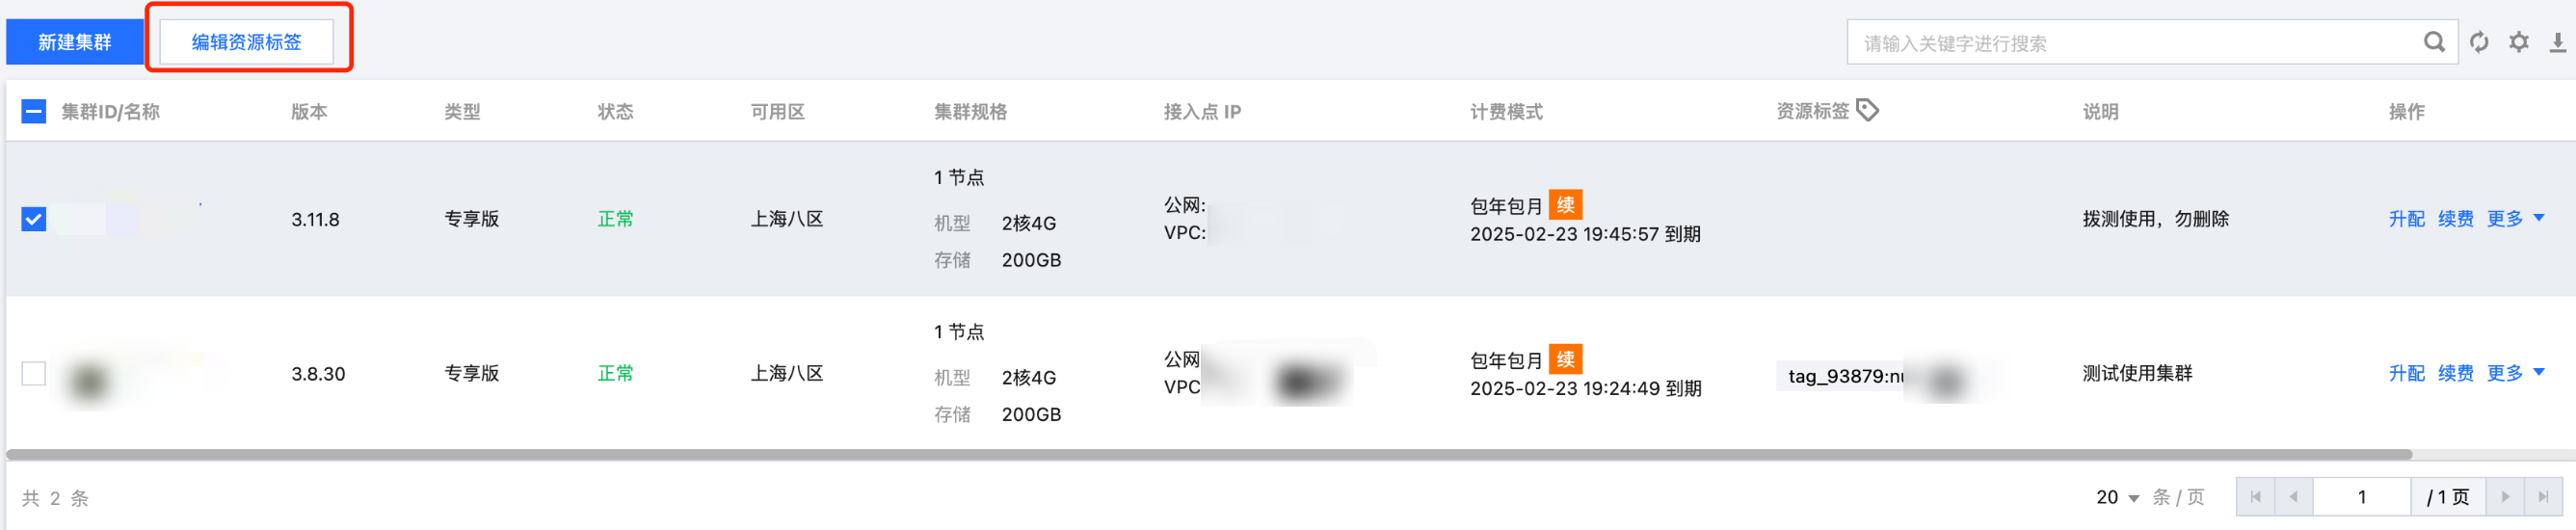The image size is (2576, 530).
Task: Check the 3.8.30 cluster row
Action: click(x=33, y=373)
